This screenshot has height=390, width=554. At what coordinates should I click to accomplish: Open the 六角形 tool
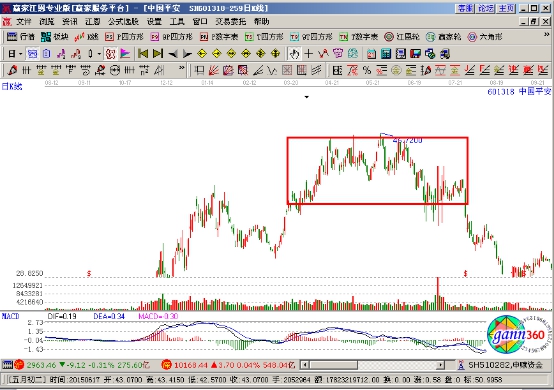click(x=485, y=36)
